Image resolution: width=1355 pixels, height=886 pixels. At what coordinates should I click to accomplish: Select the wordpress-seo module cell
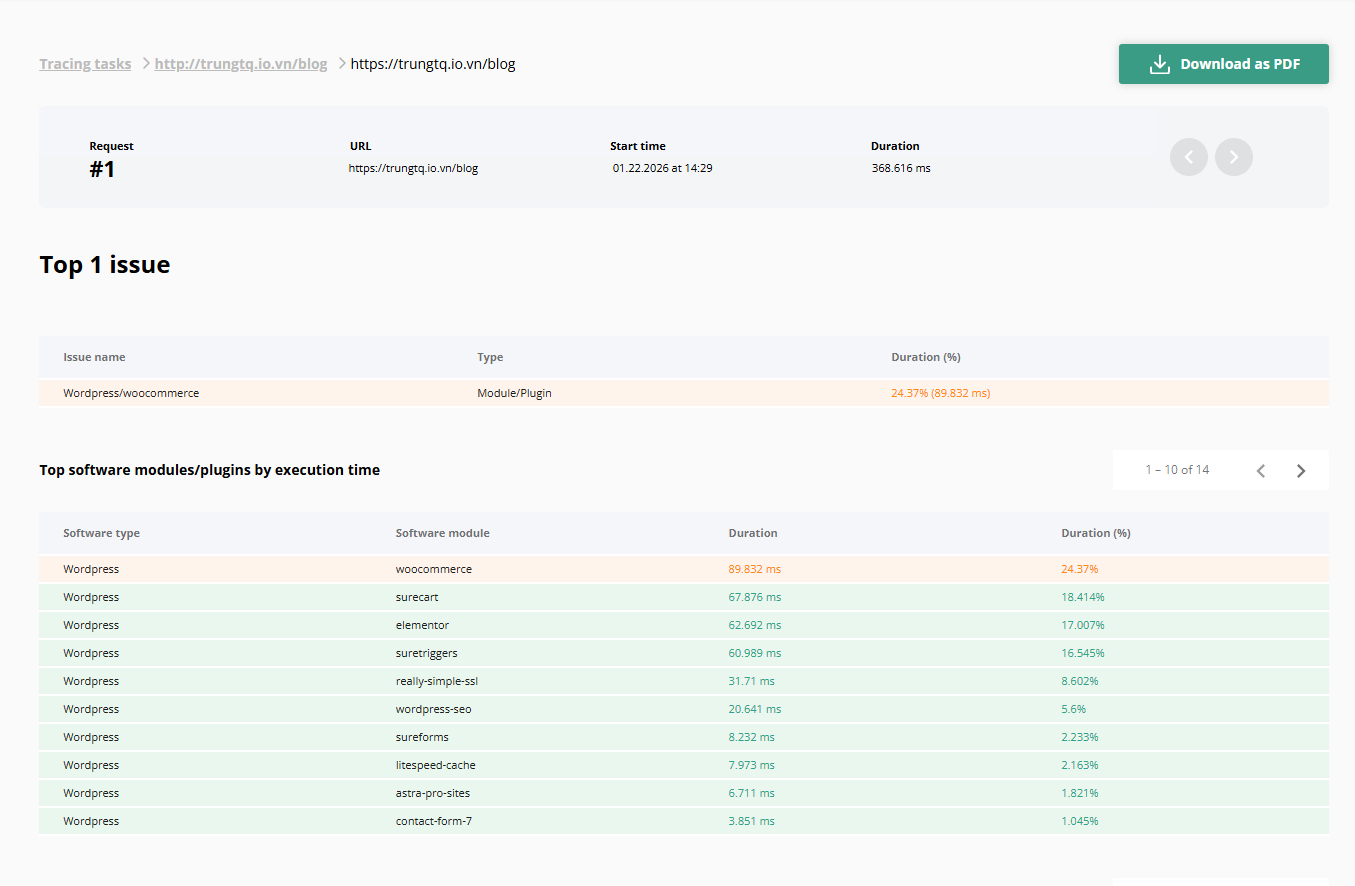(434, 709)
